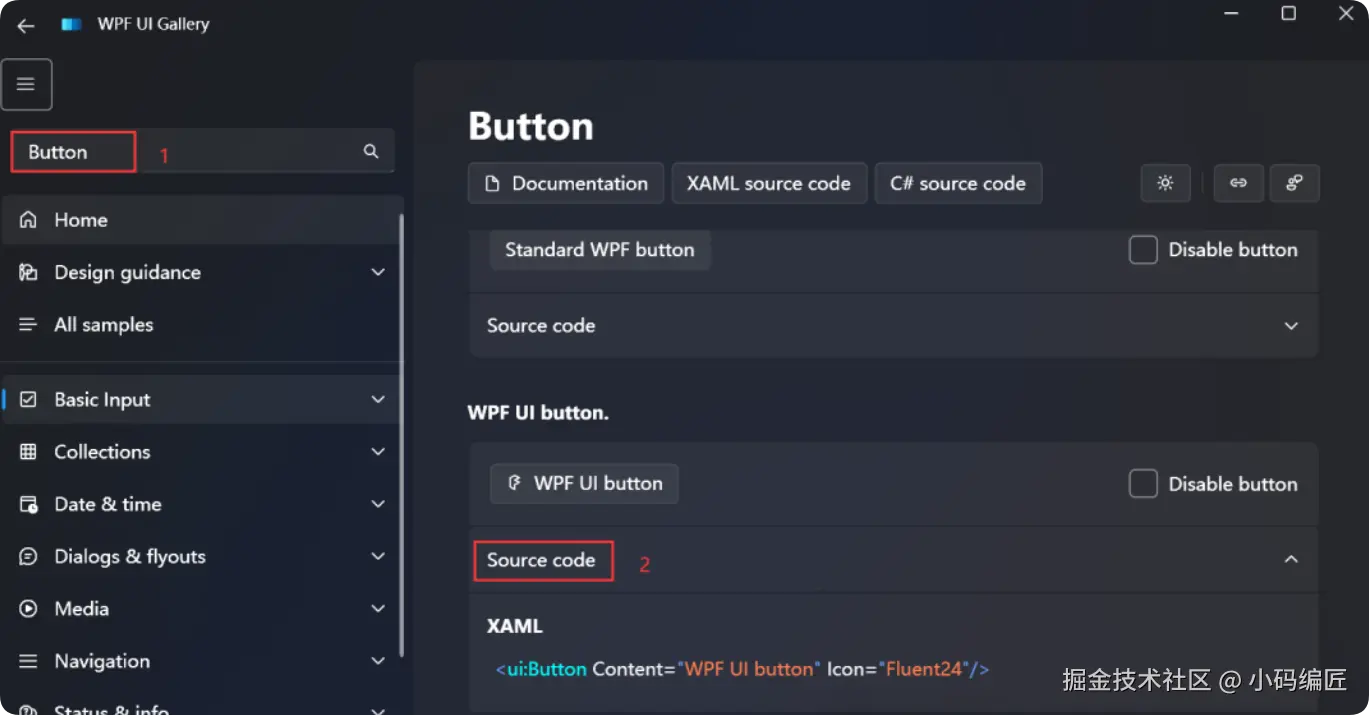Open the Documentation button
The height and width of the screenshot is (715, 1369).
click(566, 184)
